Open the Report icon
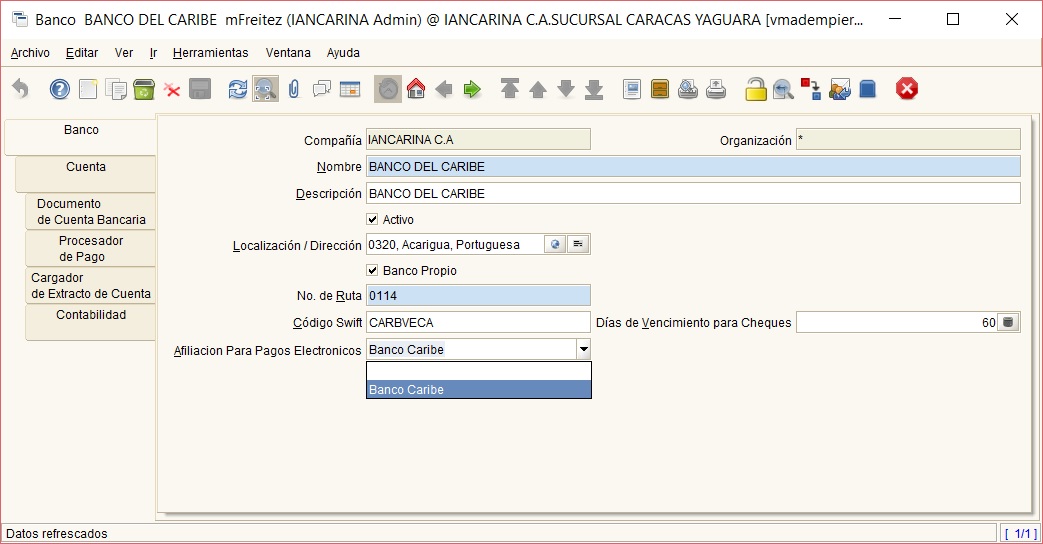 [632, 88]
